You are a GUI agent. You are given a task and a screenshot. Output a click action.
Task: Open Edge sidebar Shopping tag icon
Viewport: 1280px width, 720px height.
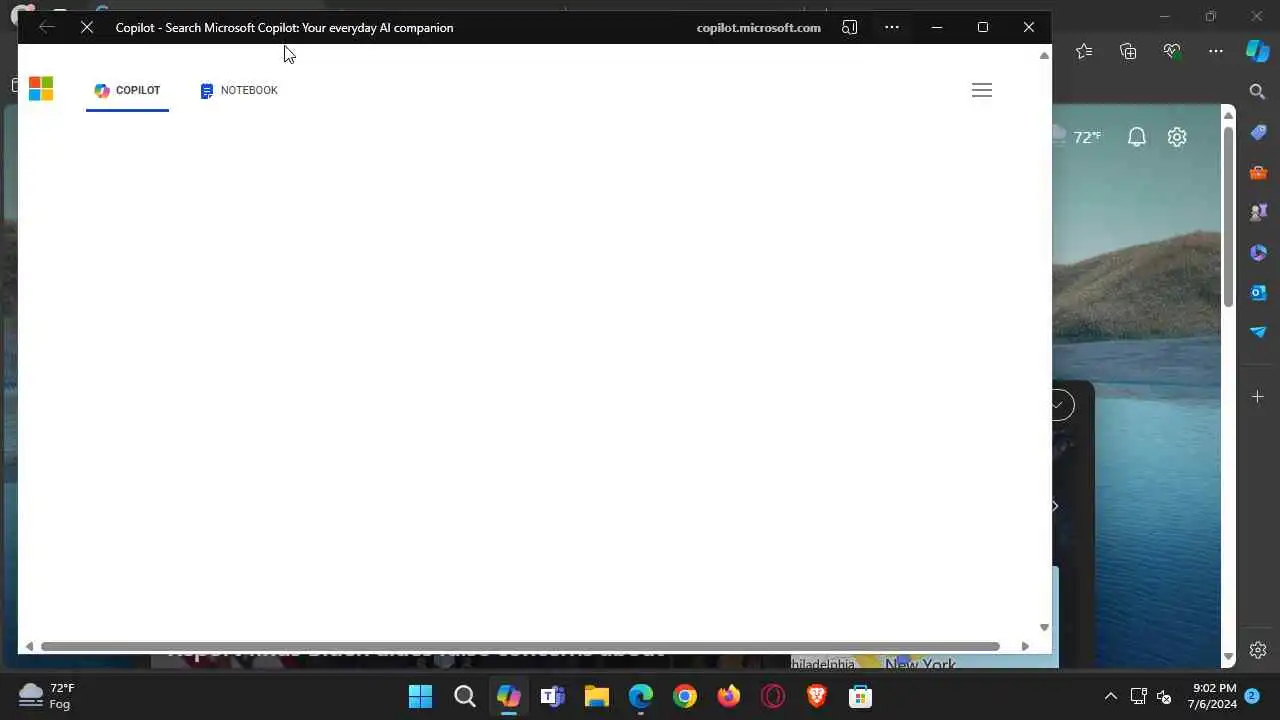[1258, 132]
